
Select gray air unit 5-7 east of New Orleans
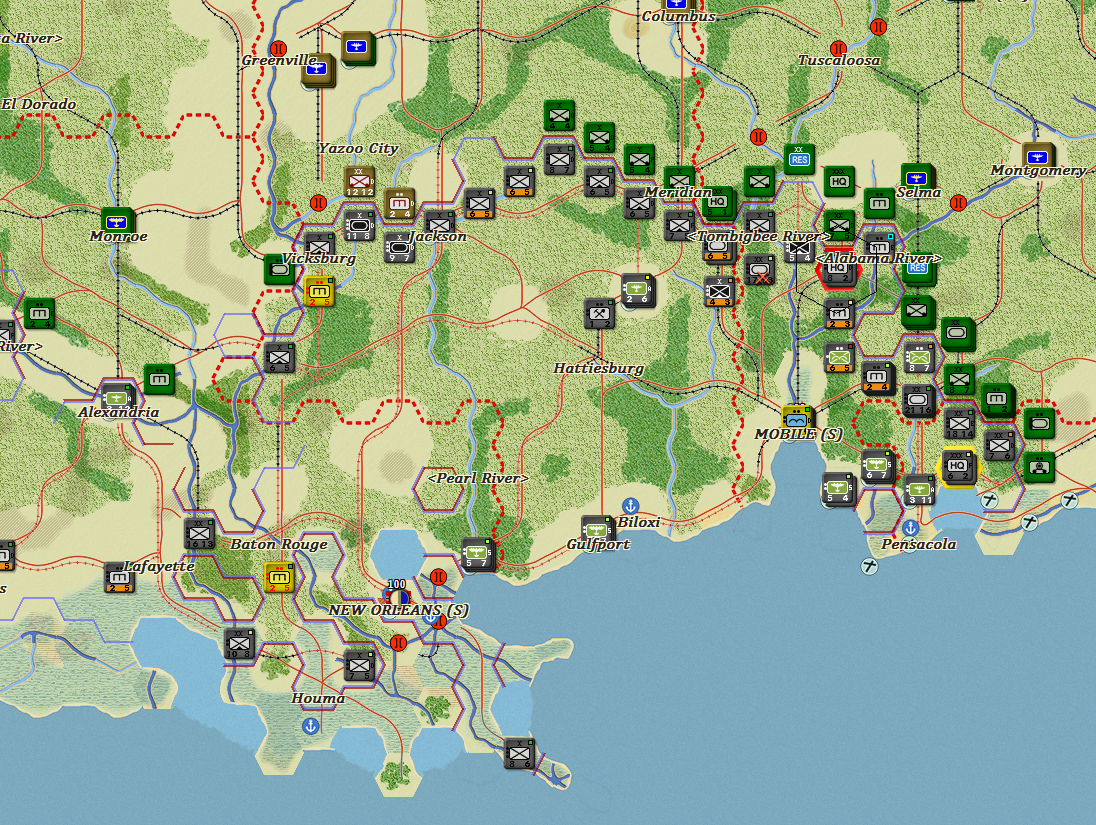pyautogui.click(x=477, y=553)
